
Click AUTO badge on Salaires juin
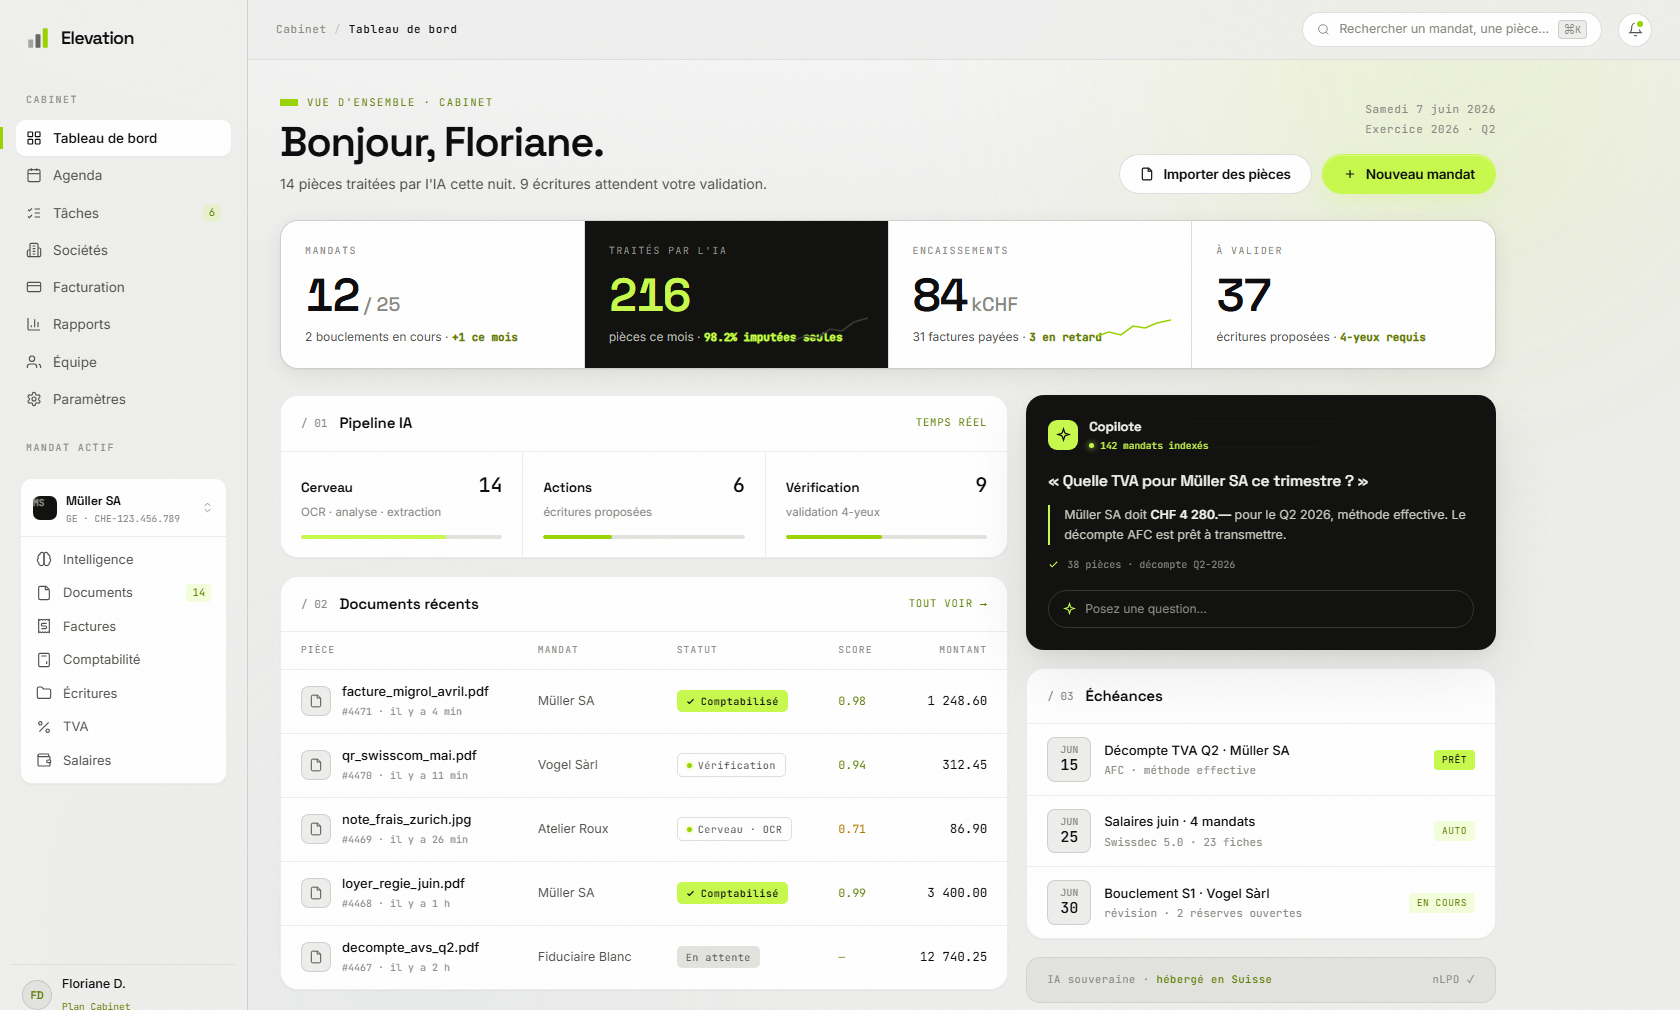coord(1454,831)
